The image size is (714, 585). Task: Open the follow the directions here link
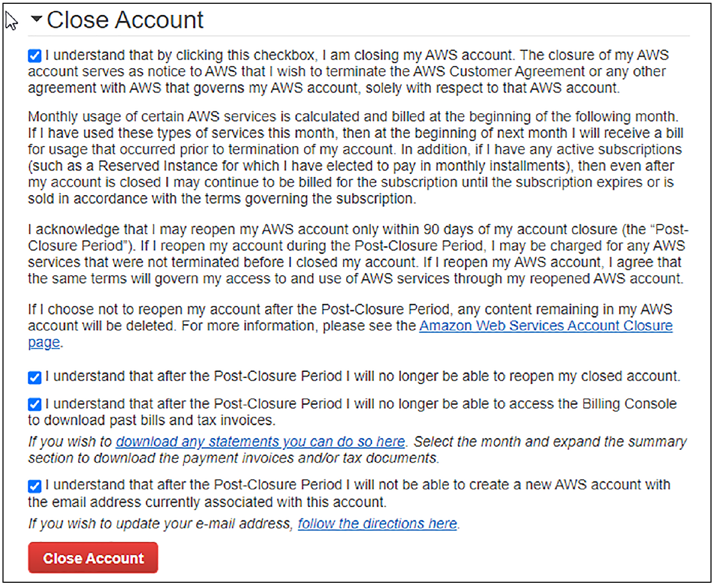[377, 524]
